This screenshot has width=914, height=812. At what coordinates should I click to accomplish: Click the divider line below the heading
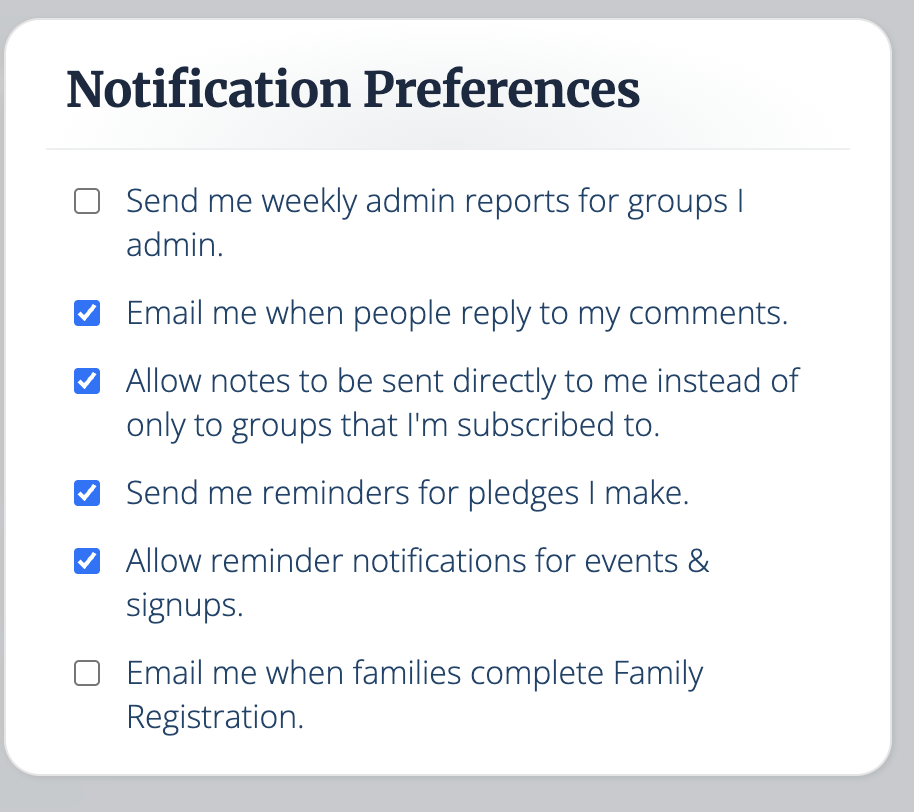(448, 149)
